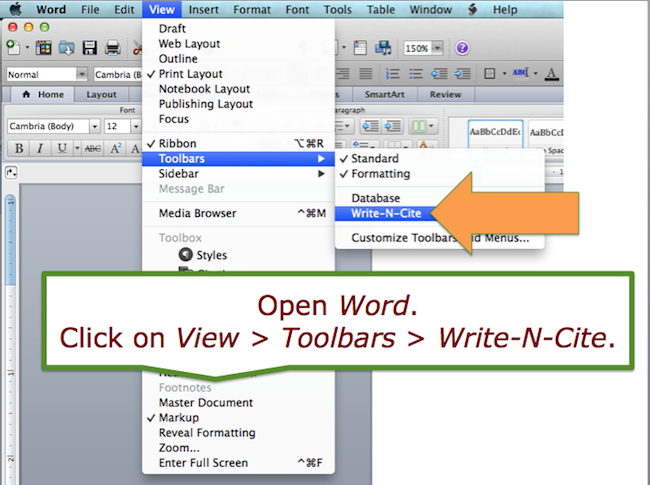Viewport: 650px width, 485px height.
Task: Switch to the SmartArt ribbon tab
Action: point(384,95)
